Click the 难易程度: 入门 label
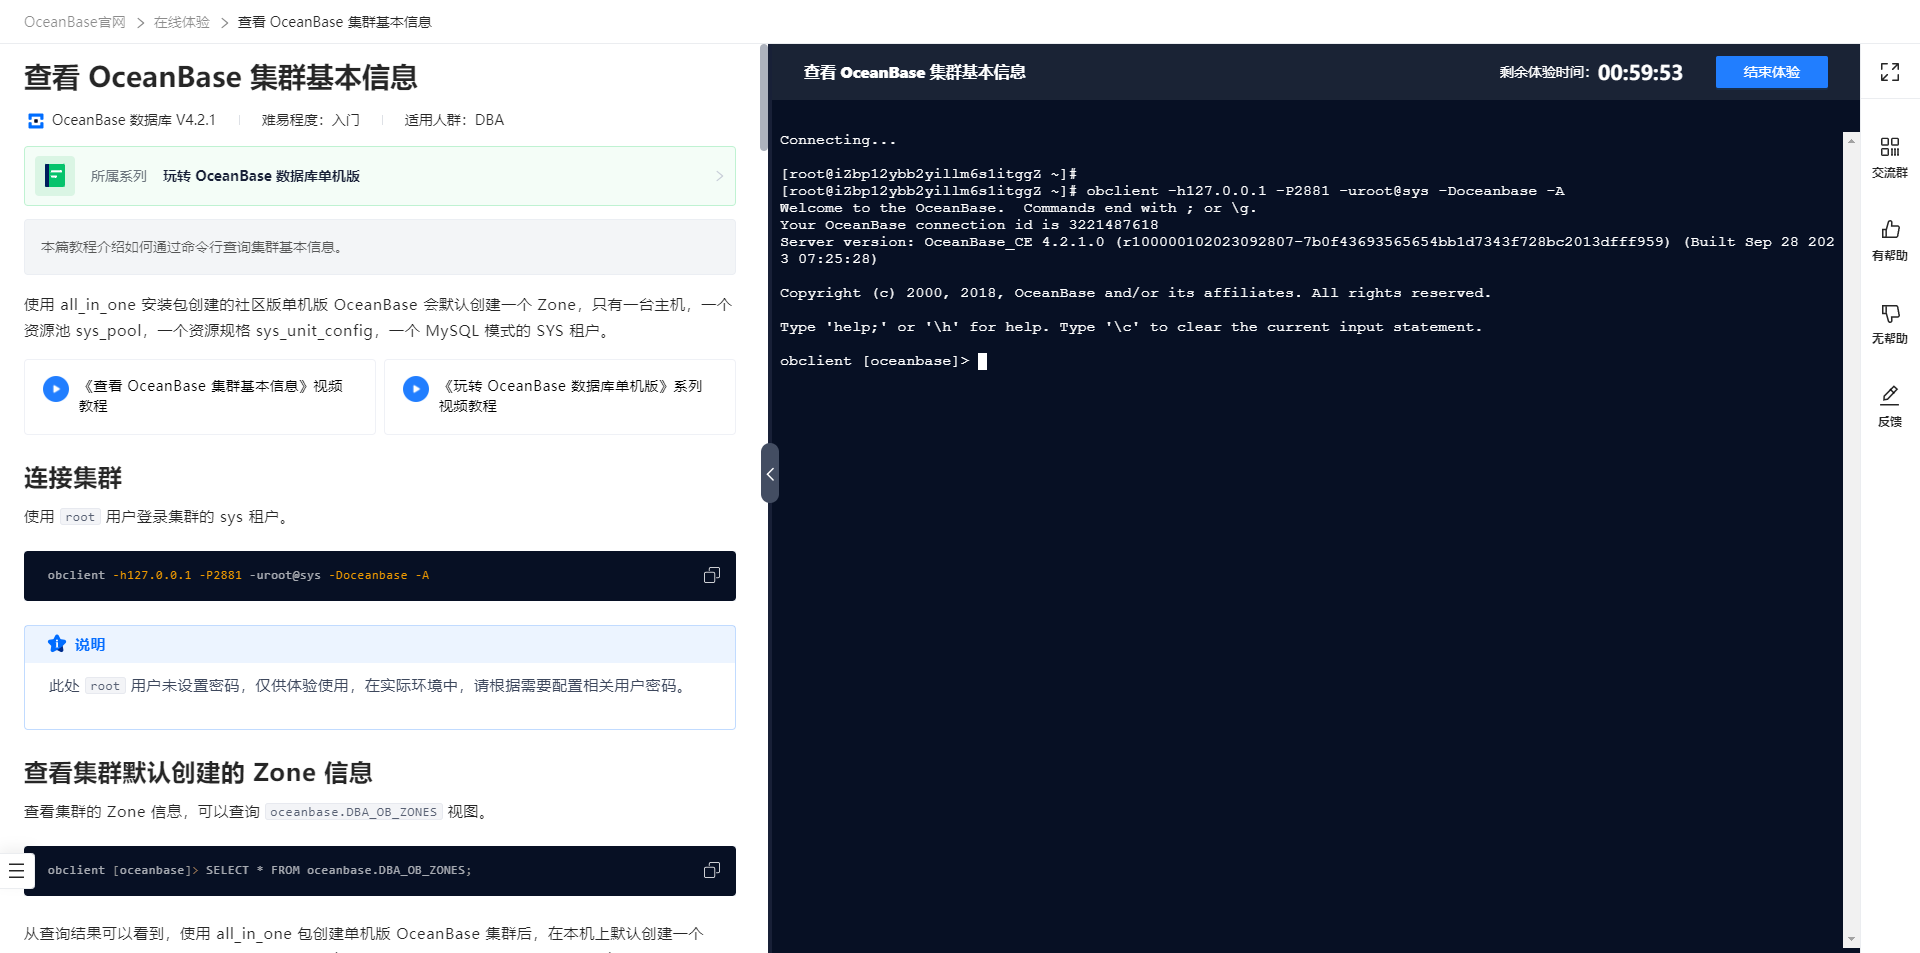 [x=311, y=120]
